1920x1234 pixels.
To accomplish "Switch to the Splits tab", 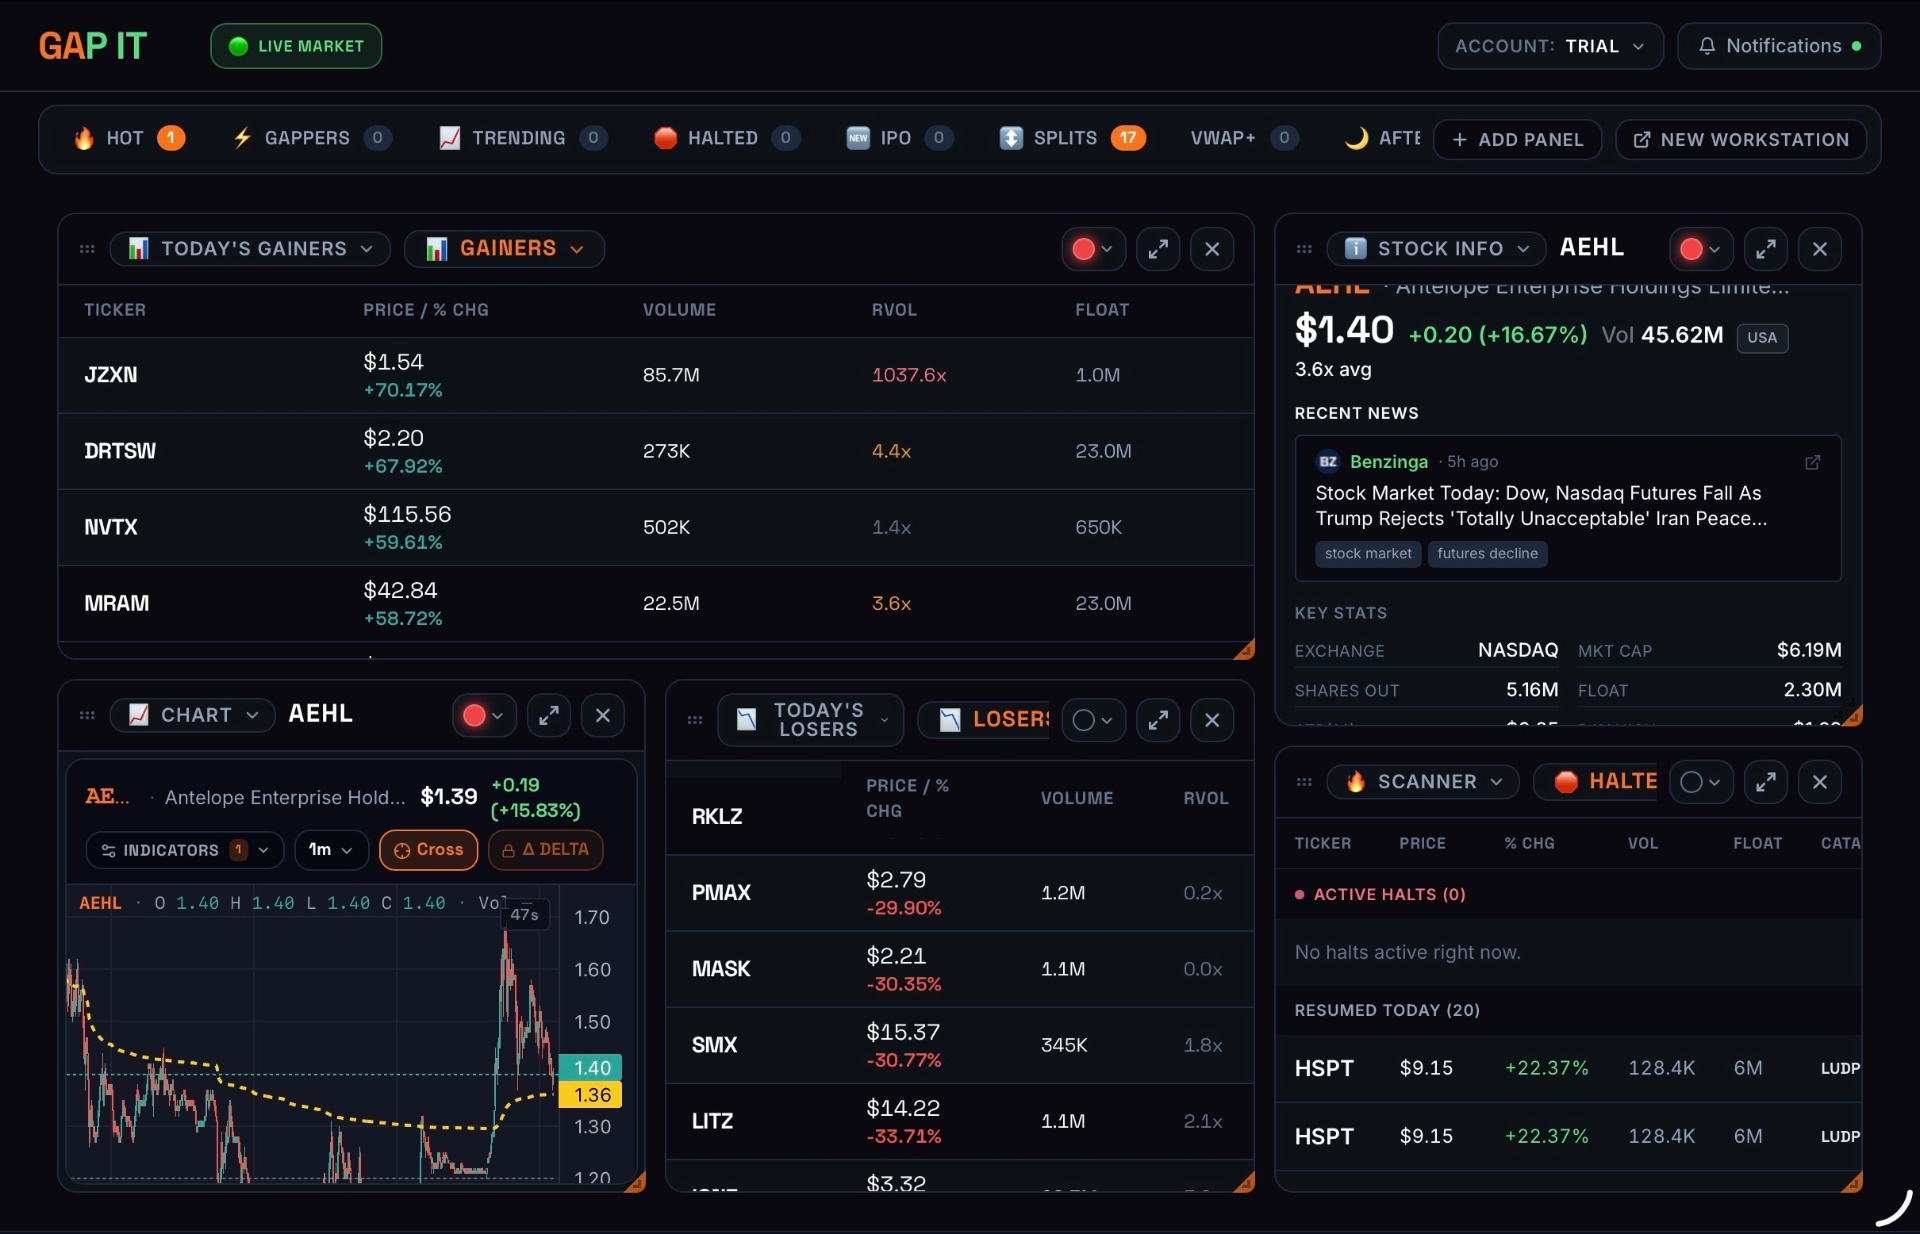I will [x=1072, y=138].
